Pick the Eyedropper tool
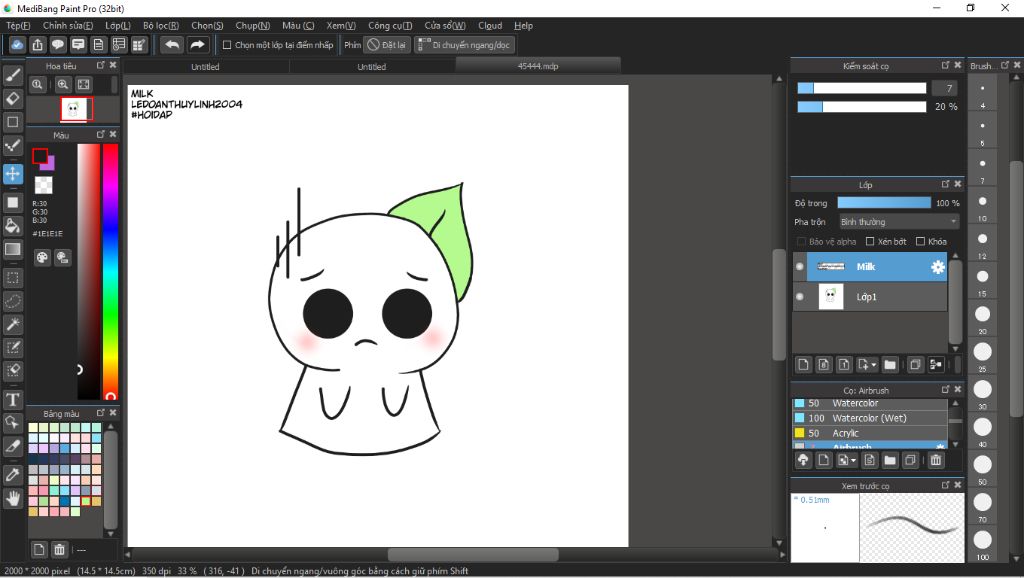1024x578 pixels. [x=13, y=473]
